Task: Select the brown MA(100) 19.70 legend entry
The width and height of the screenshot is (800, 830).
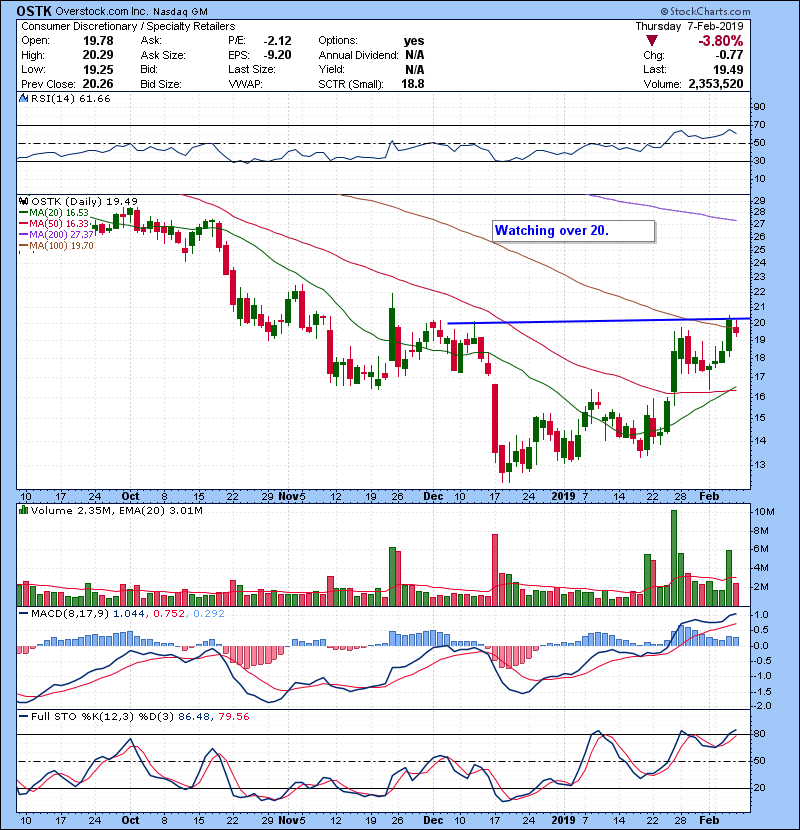Action: click(56, 246)
